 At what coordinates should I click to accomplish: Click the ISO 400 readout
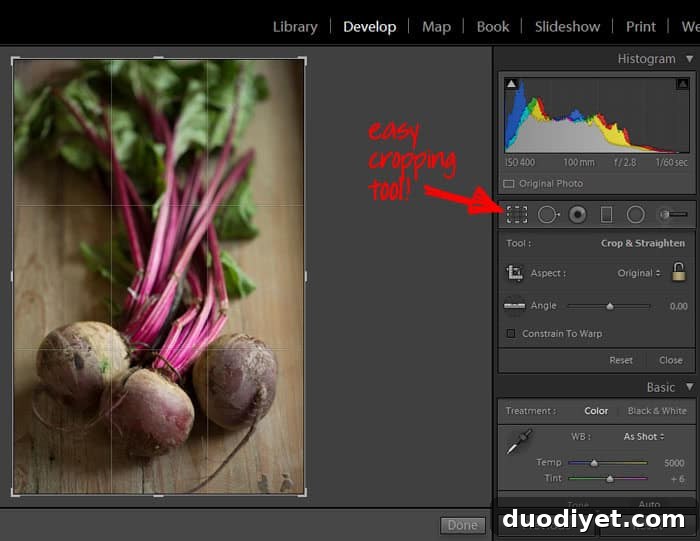[x=520, y=162]
